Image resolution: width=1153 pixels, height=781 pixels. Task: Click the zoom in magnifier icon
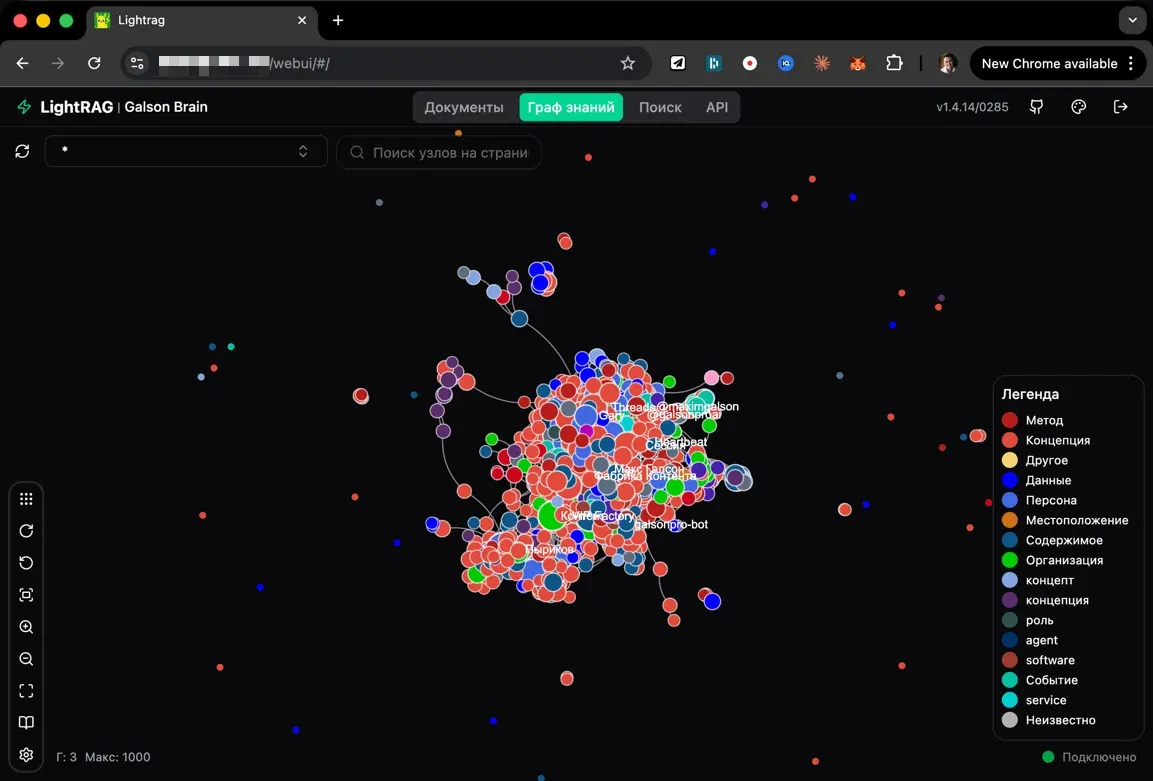point(27,627)
